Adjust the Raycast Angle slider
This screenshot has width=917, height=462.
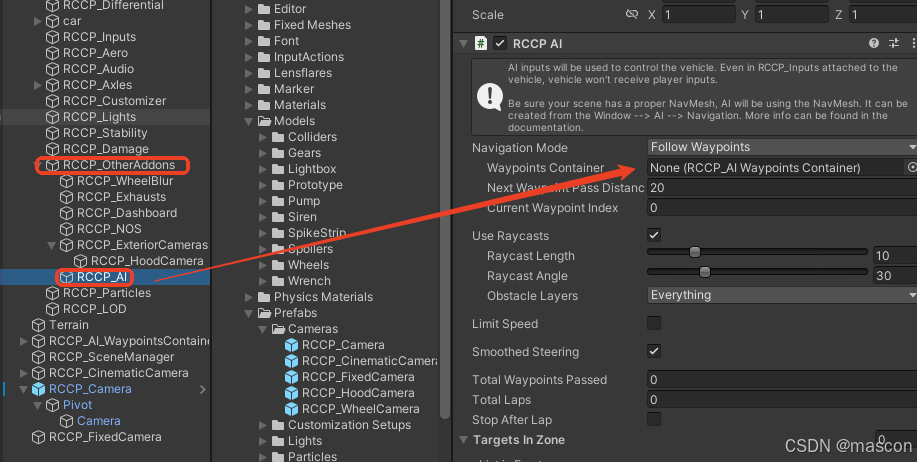click(757, 272)
